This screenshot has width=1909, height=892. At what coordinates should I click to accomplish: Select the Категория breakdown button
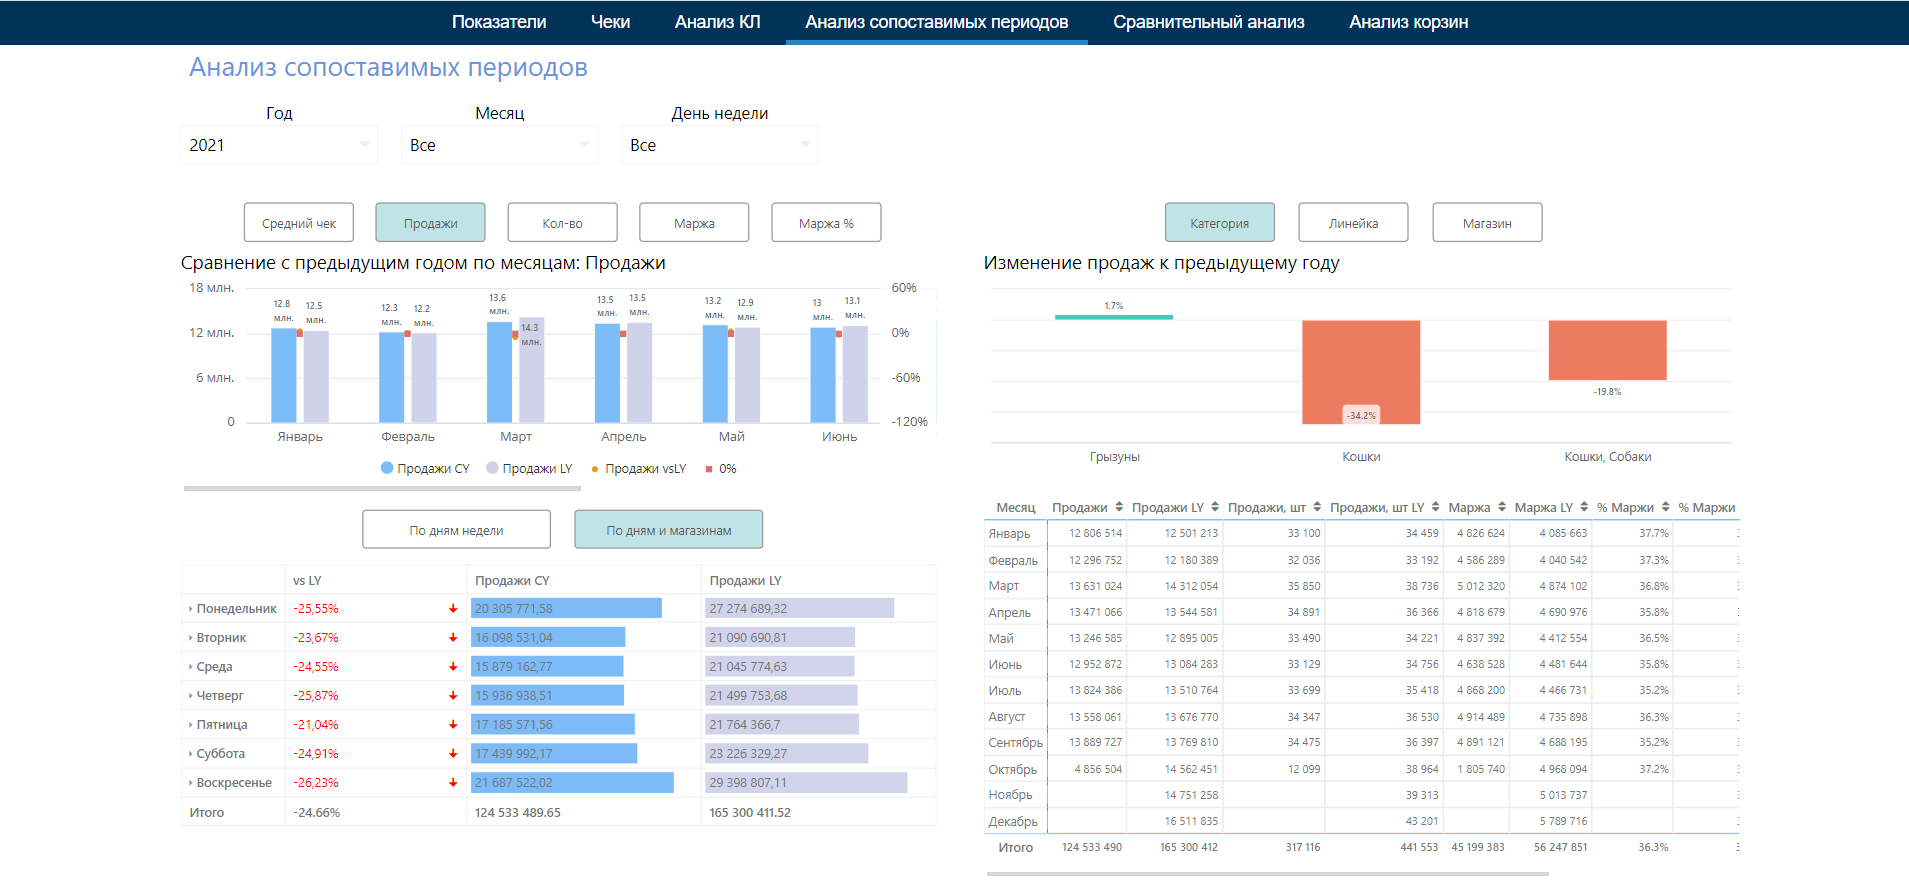click(1219, 222)
